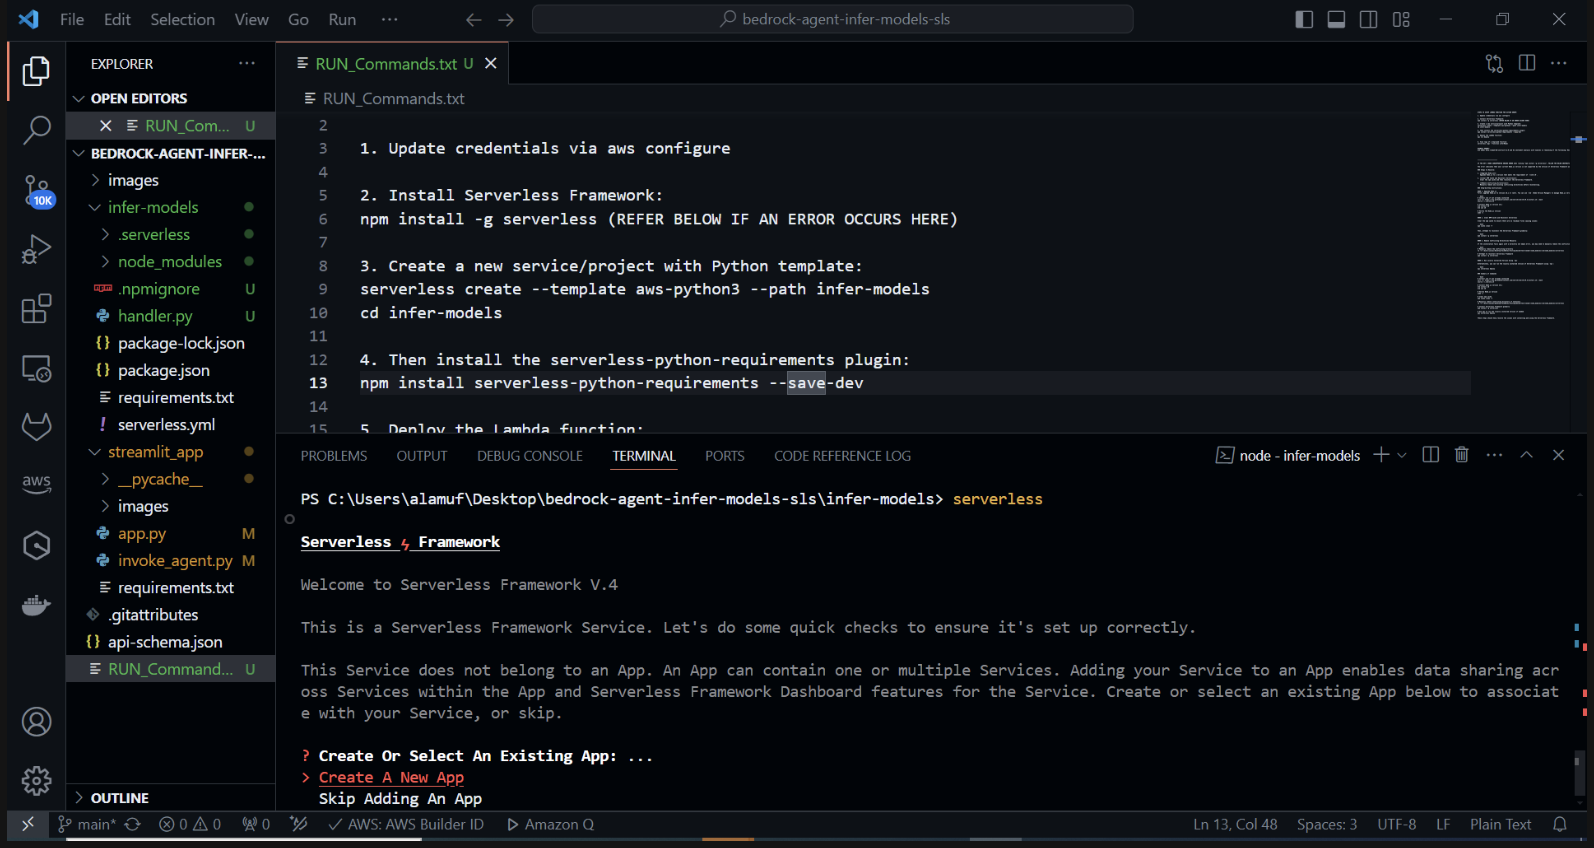Screen dimensions: 1594x848
Task: Click Amazon Q status bar item
Action: point(550,824)
